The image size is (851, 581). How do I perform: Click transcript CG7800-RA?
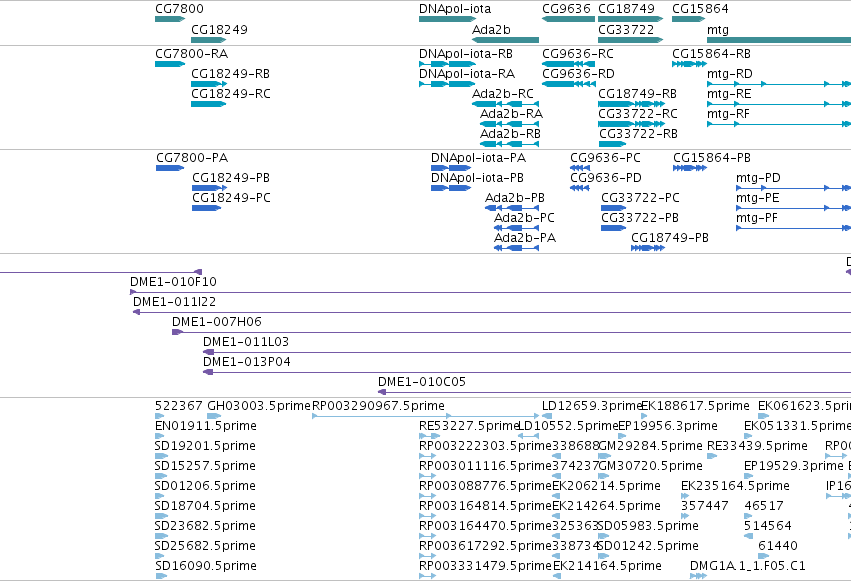(x=192, y=54)
